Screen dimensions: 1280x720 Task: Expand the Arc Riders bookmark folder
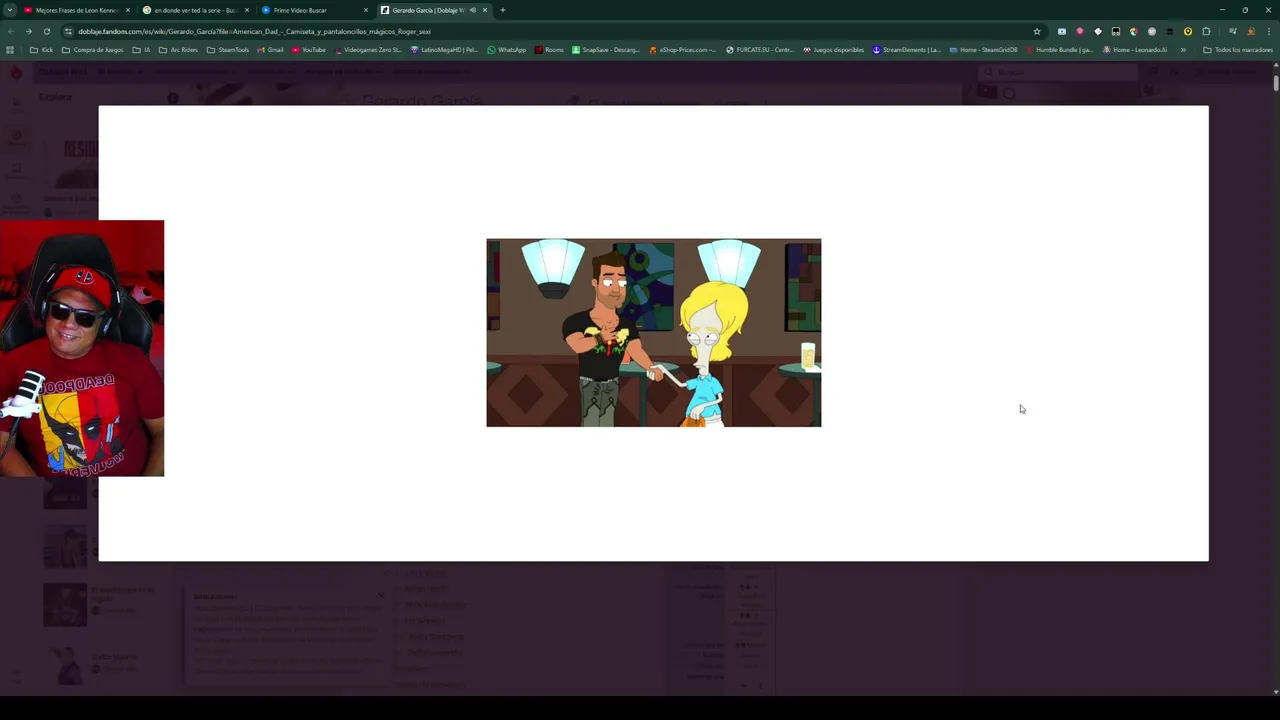click(178, 50)
